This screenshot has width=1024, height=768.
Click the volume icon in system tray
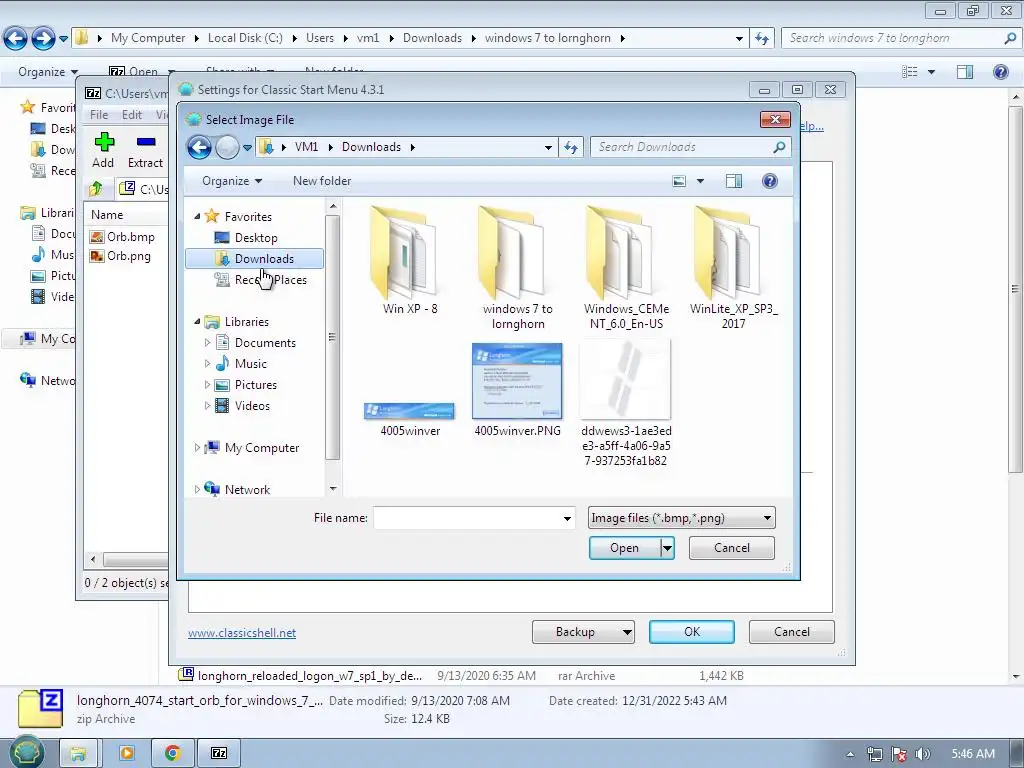(923, 754)
